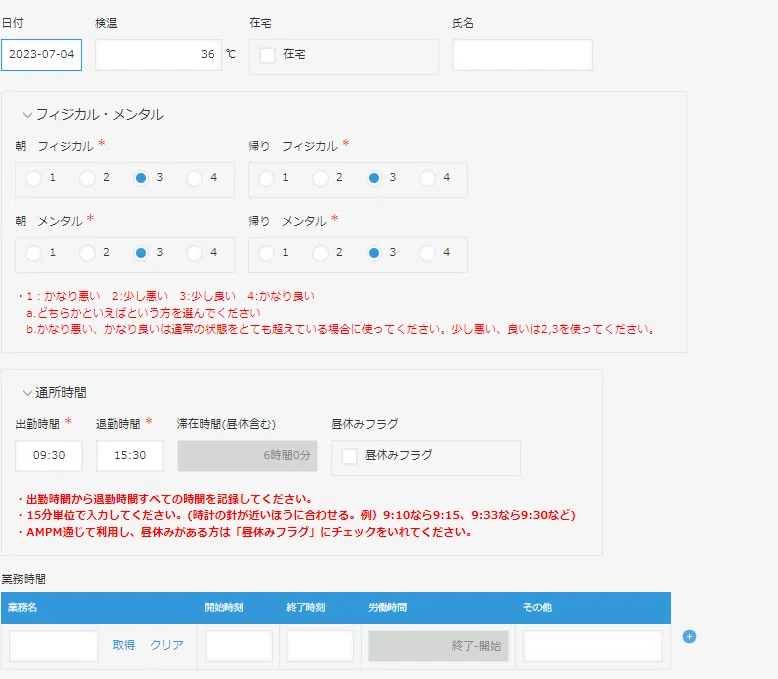Click the 開始時刻 input field in table

click(239, 646)
